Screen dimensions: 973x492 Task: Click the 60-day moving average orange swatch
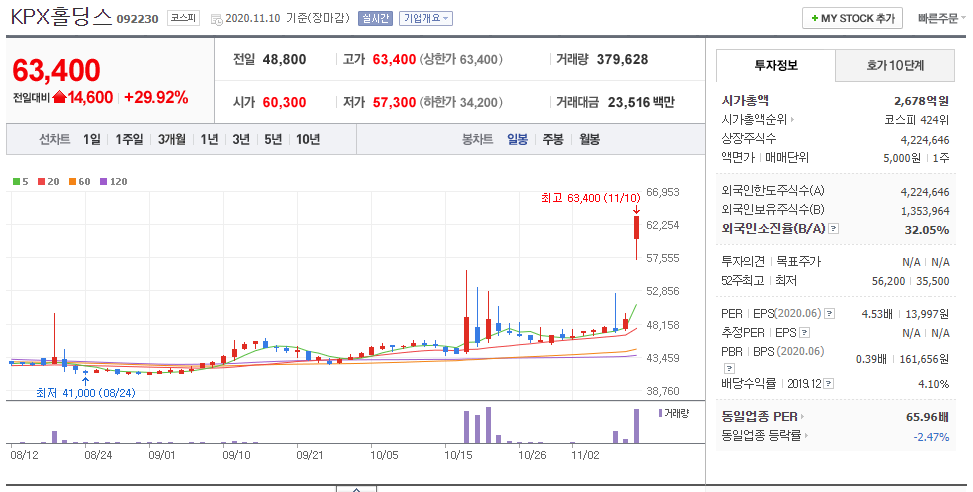(72, 182)
